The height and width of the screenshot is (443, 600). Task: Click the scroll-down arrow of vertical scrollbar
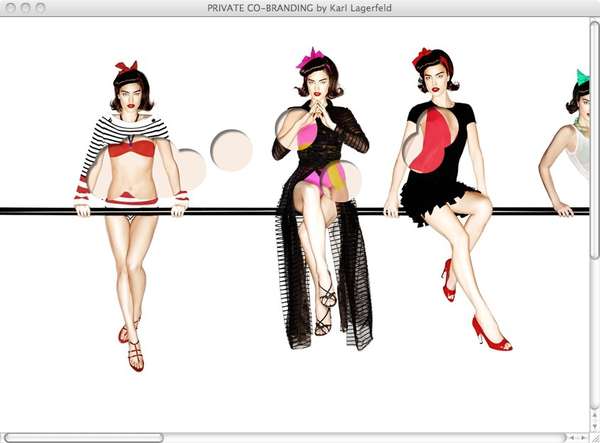click(x=595, y=426)
